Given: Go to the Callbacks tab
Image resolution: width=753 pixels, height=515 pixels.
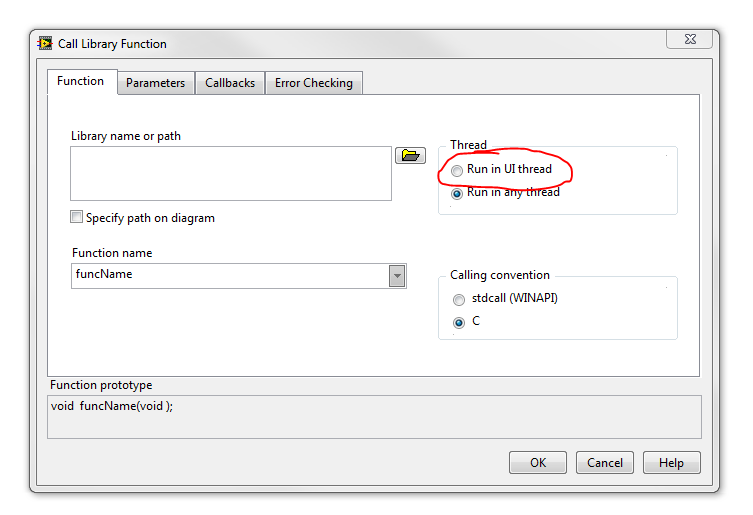Looking at the screenshot, I should pos(230,83).
